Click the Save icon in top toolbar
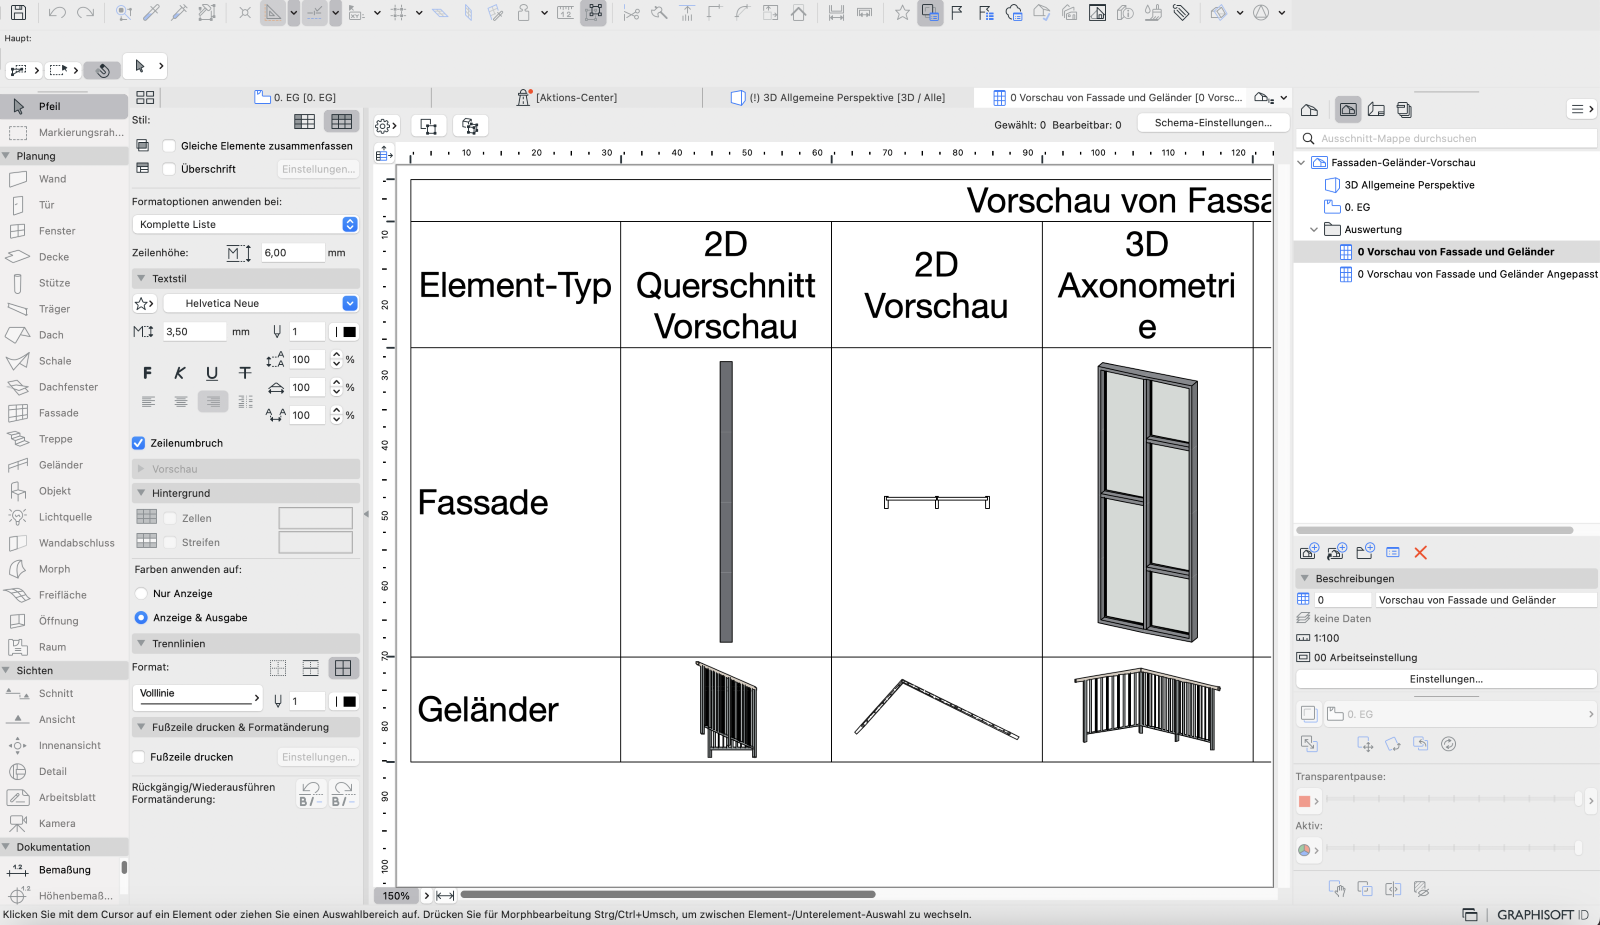 [x=18, y=13]
